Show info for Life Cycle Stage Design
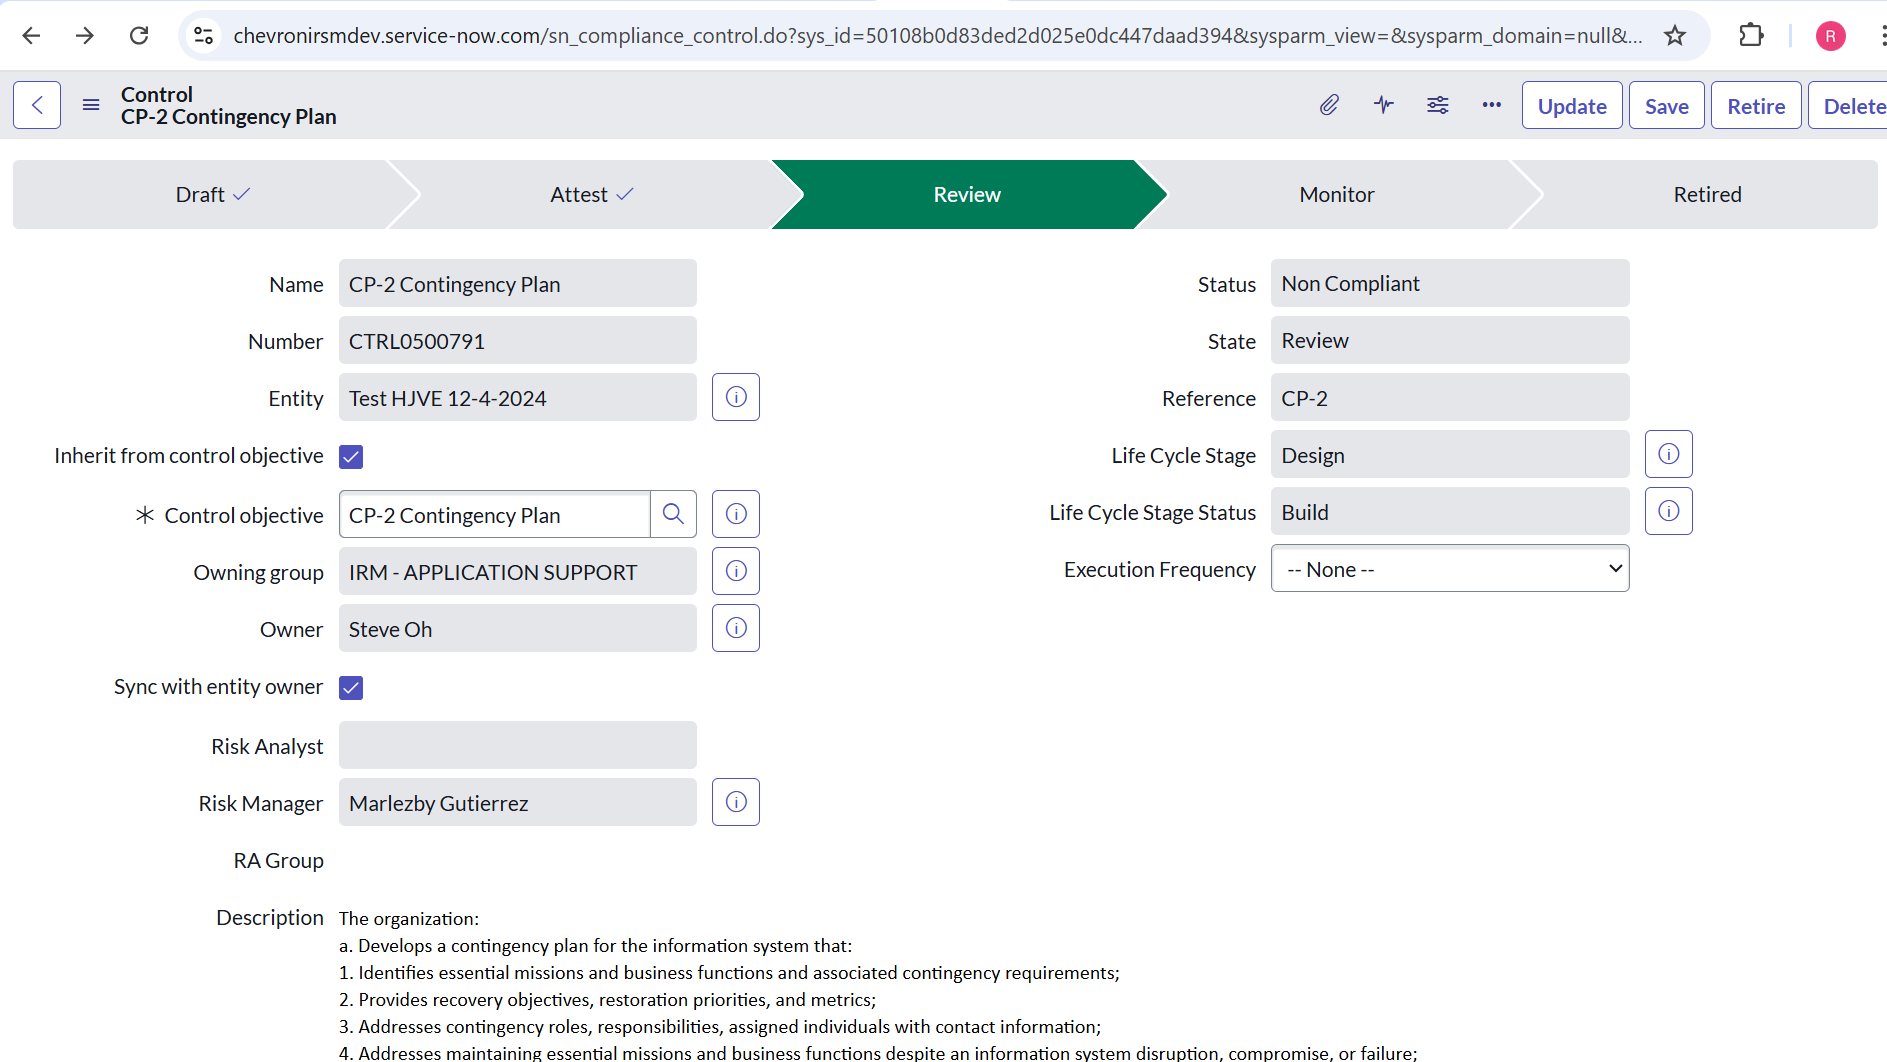Screen dimensions: 1887x1062 point(1669,454)
